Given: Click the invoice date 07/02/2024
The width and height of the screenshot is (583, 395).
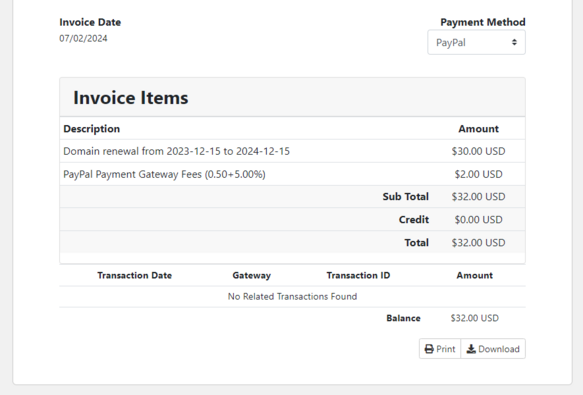Looking at the screenshot, I should coord(83,38).
